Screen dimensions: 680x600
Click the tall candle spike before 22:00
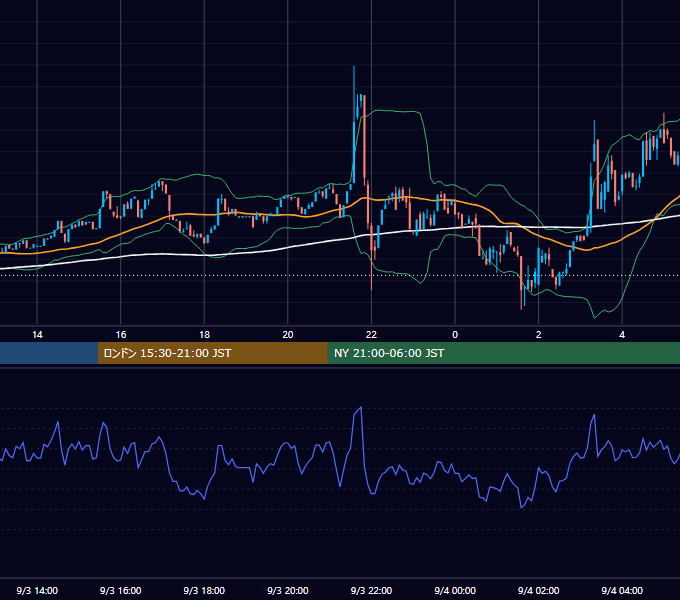click(x=354, y=126)
